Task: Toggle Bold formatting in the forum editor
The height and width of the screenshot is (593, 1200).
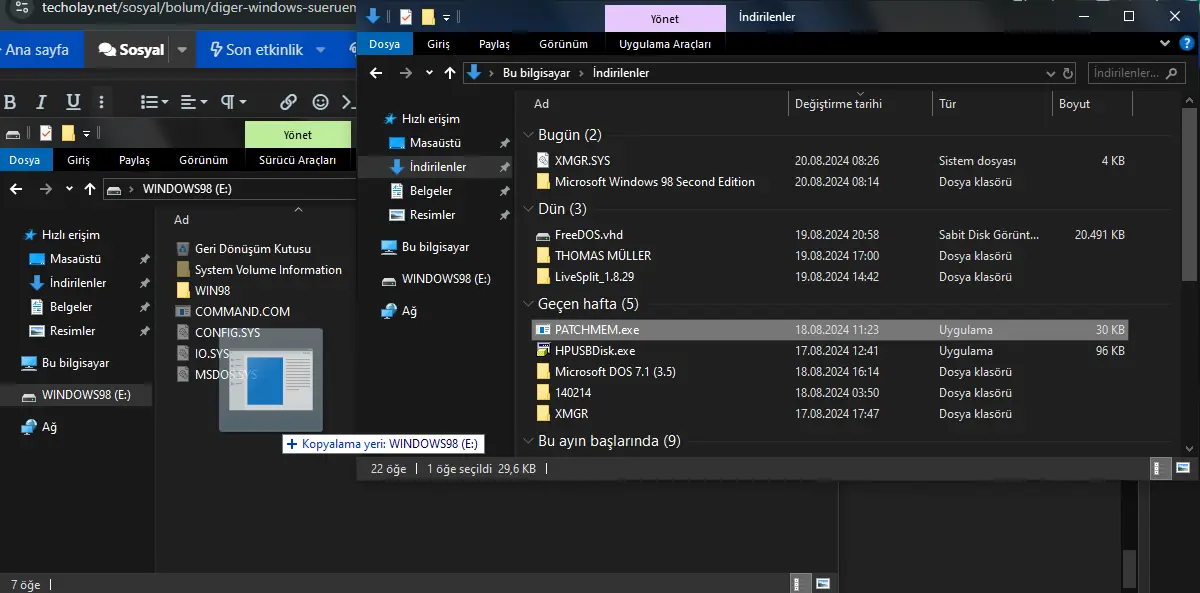Action: [x=10, y=101]
